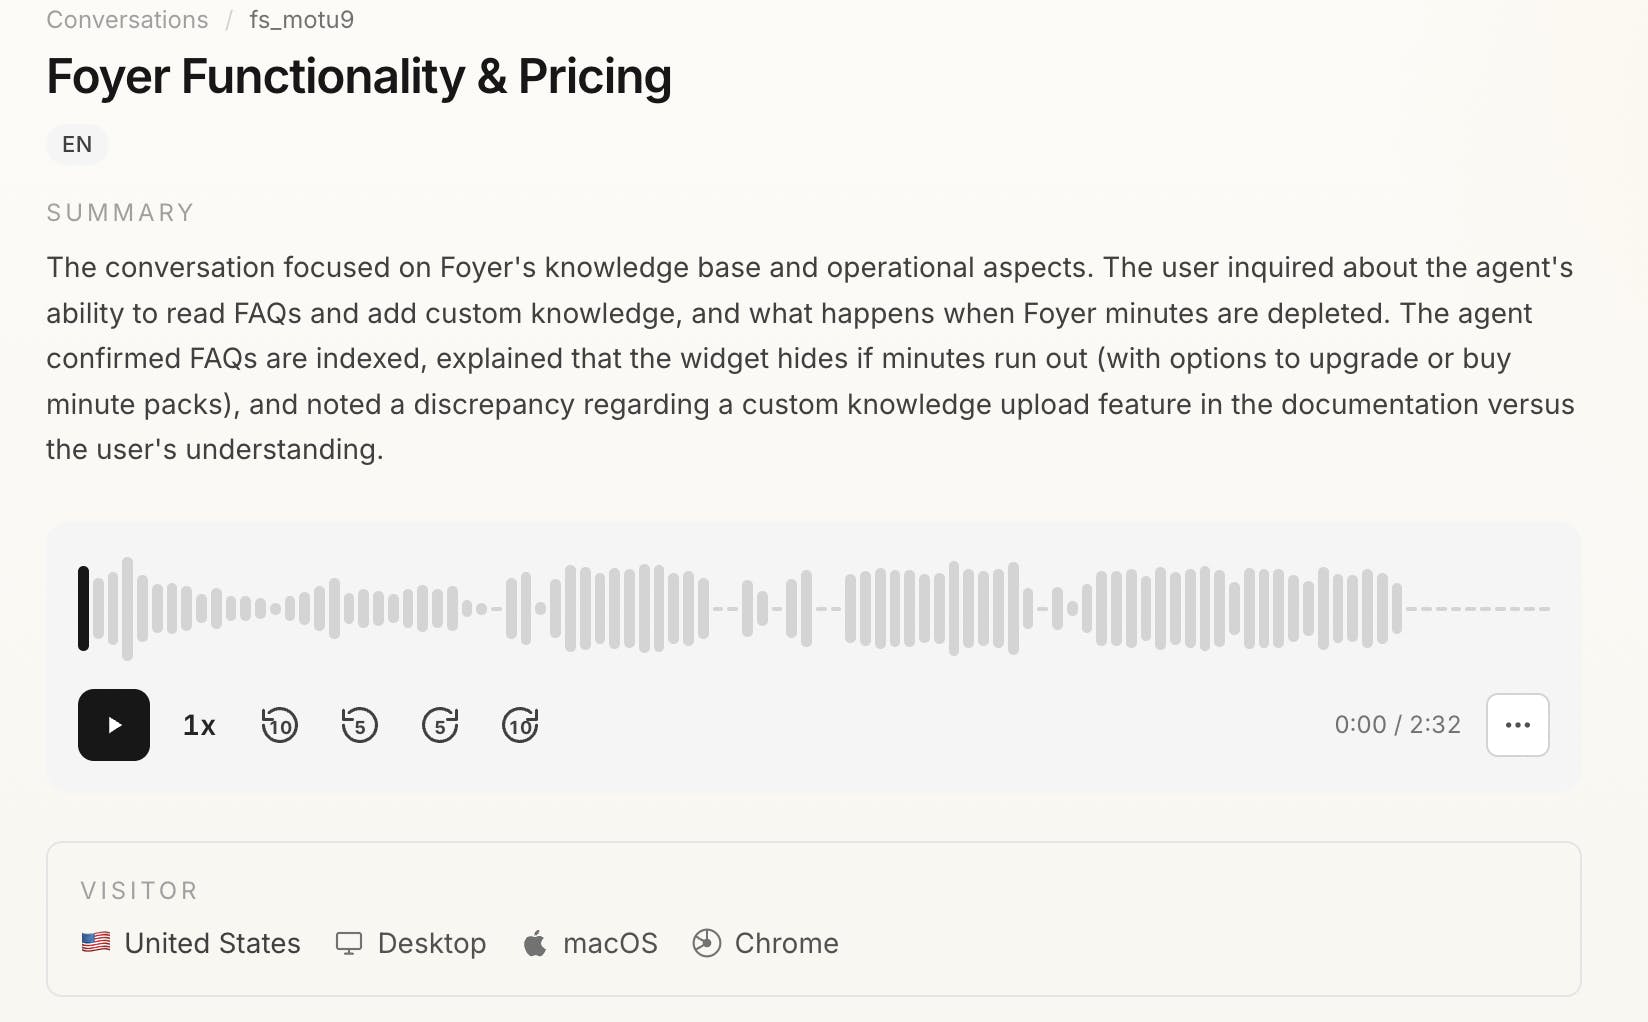Screen dimensions: 1648x1022
Task: Click the EN language badge
Action: pos(77,144)
